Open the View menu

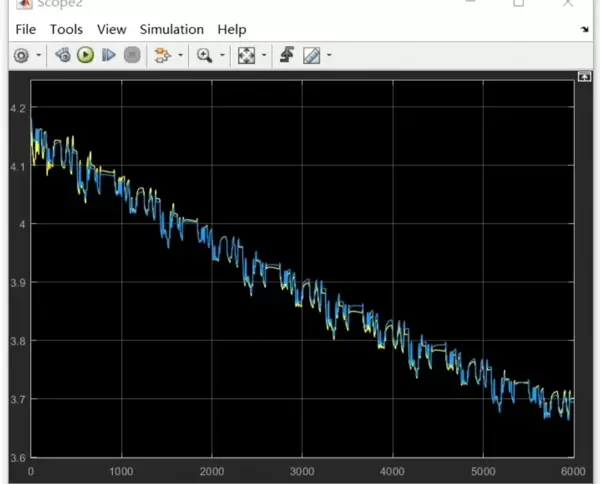tap(112, 29)
